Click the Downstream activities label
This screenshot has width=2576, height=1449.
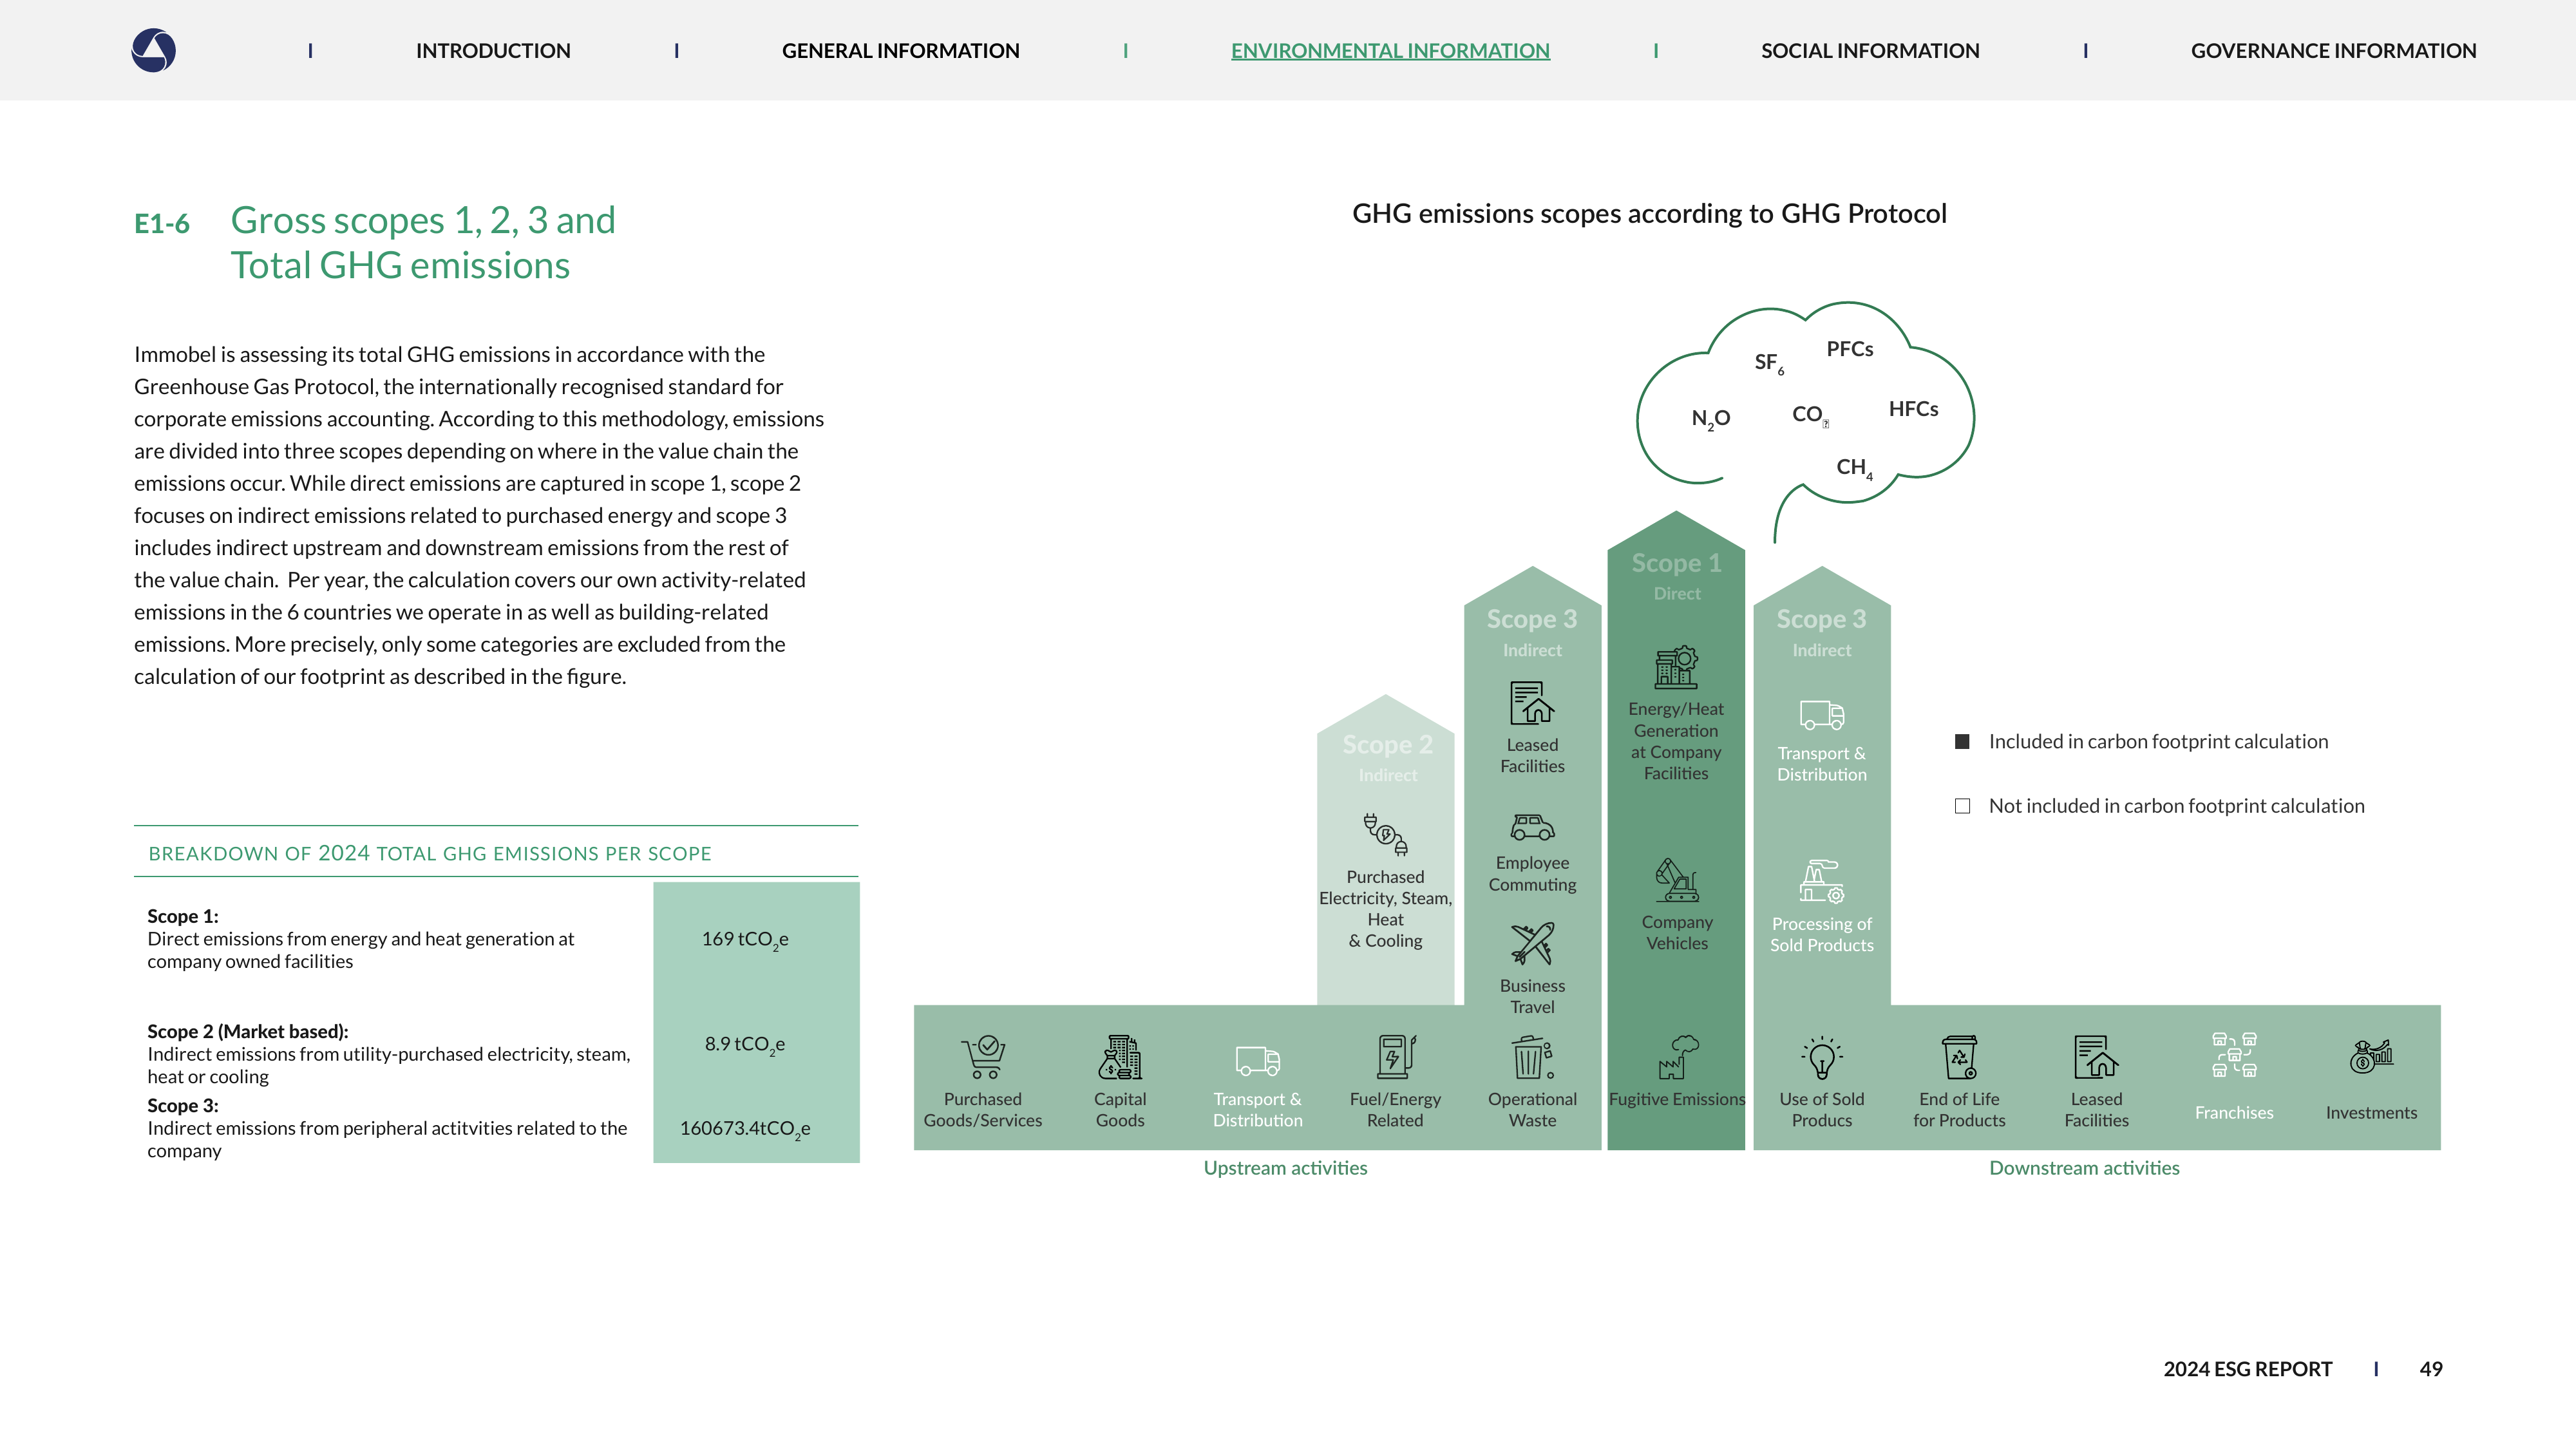[x=2084, y=1168]
